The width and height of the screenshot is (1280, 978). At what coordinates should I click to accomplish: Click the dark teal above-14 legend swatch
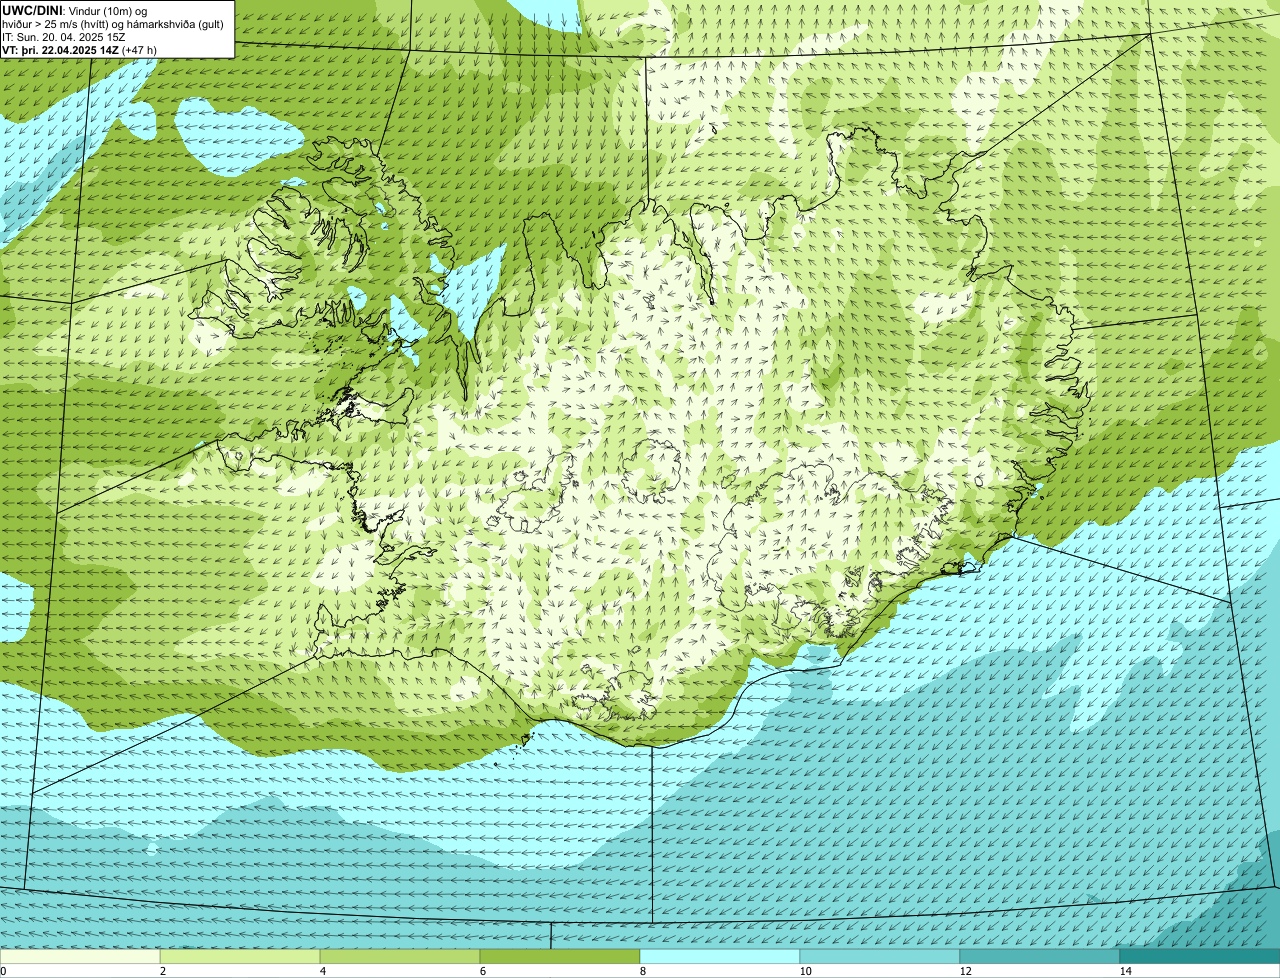1200,956
